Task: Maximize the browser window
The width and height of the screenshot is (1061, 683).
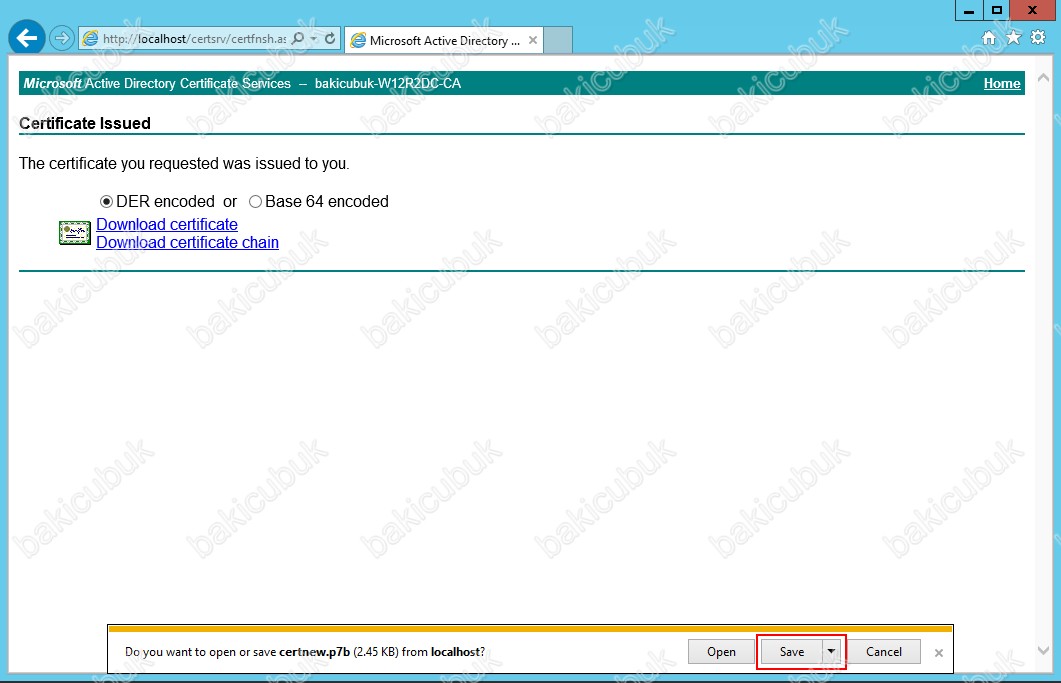Action: (996, 10)
